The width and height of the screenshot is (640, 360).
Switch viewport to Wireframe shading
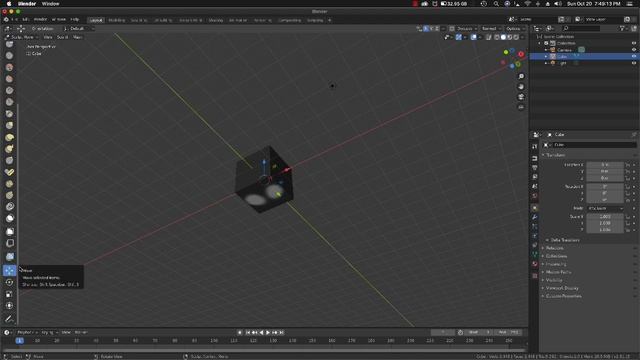pos(497,37)
